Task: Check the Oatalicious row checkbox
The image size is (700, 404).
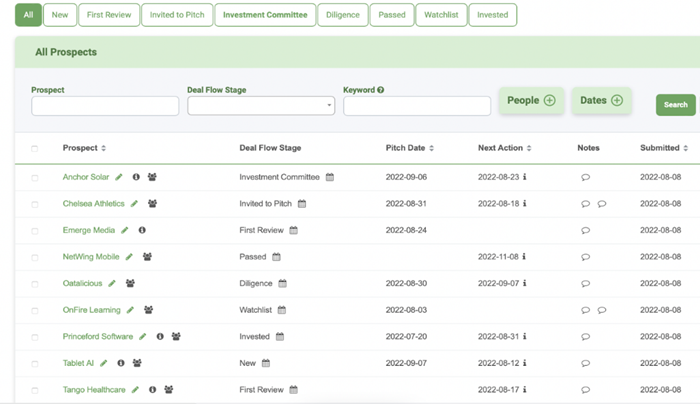Action: [35, 284]
